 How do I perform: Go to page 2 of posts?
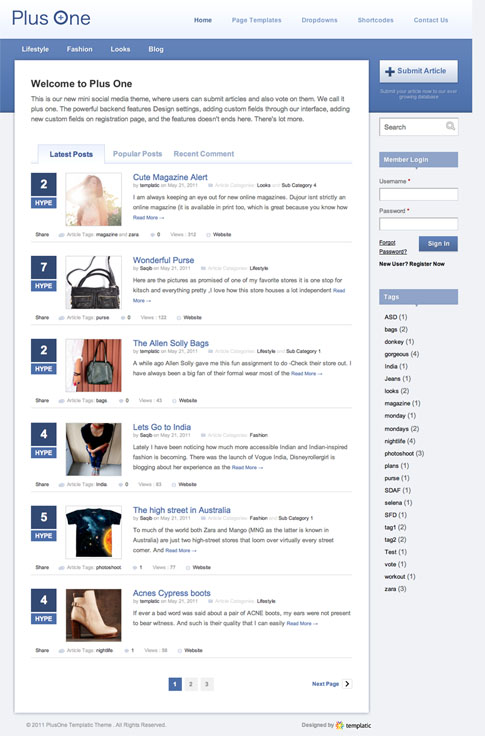(x=191, y=684)
